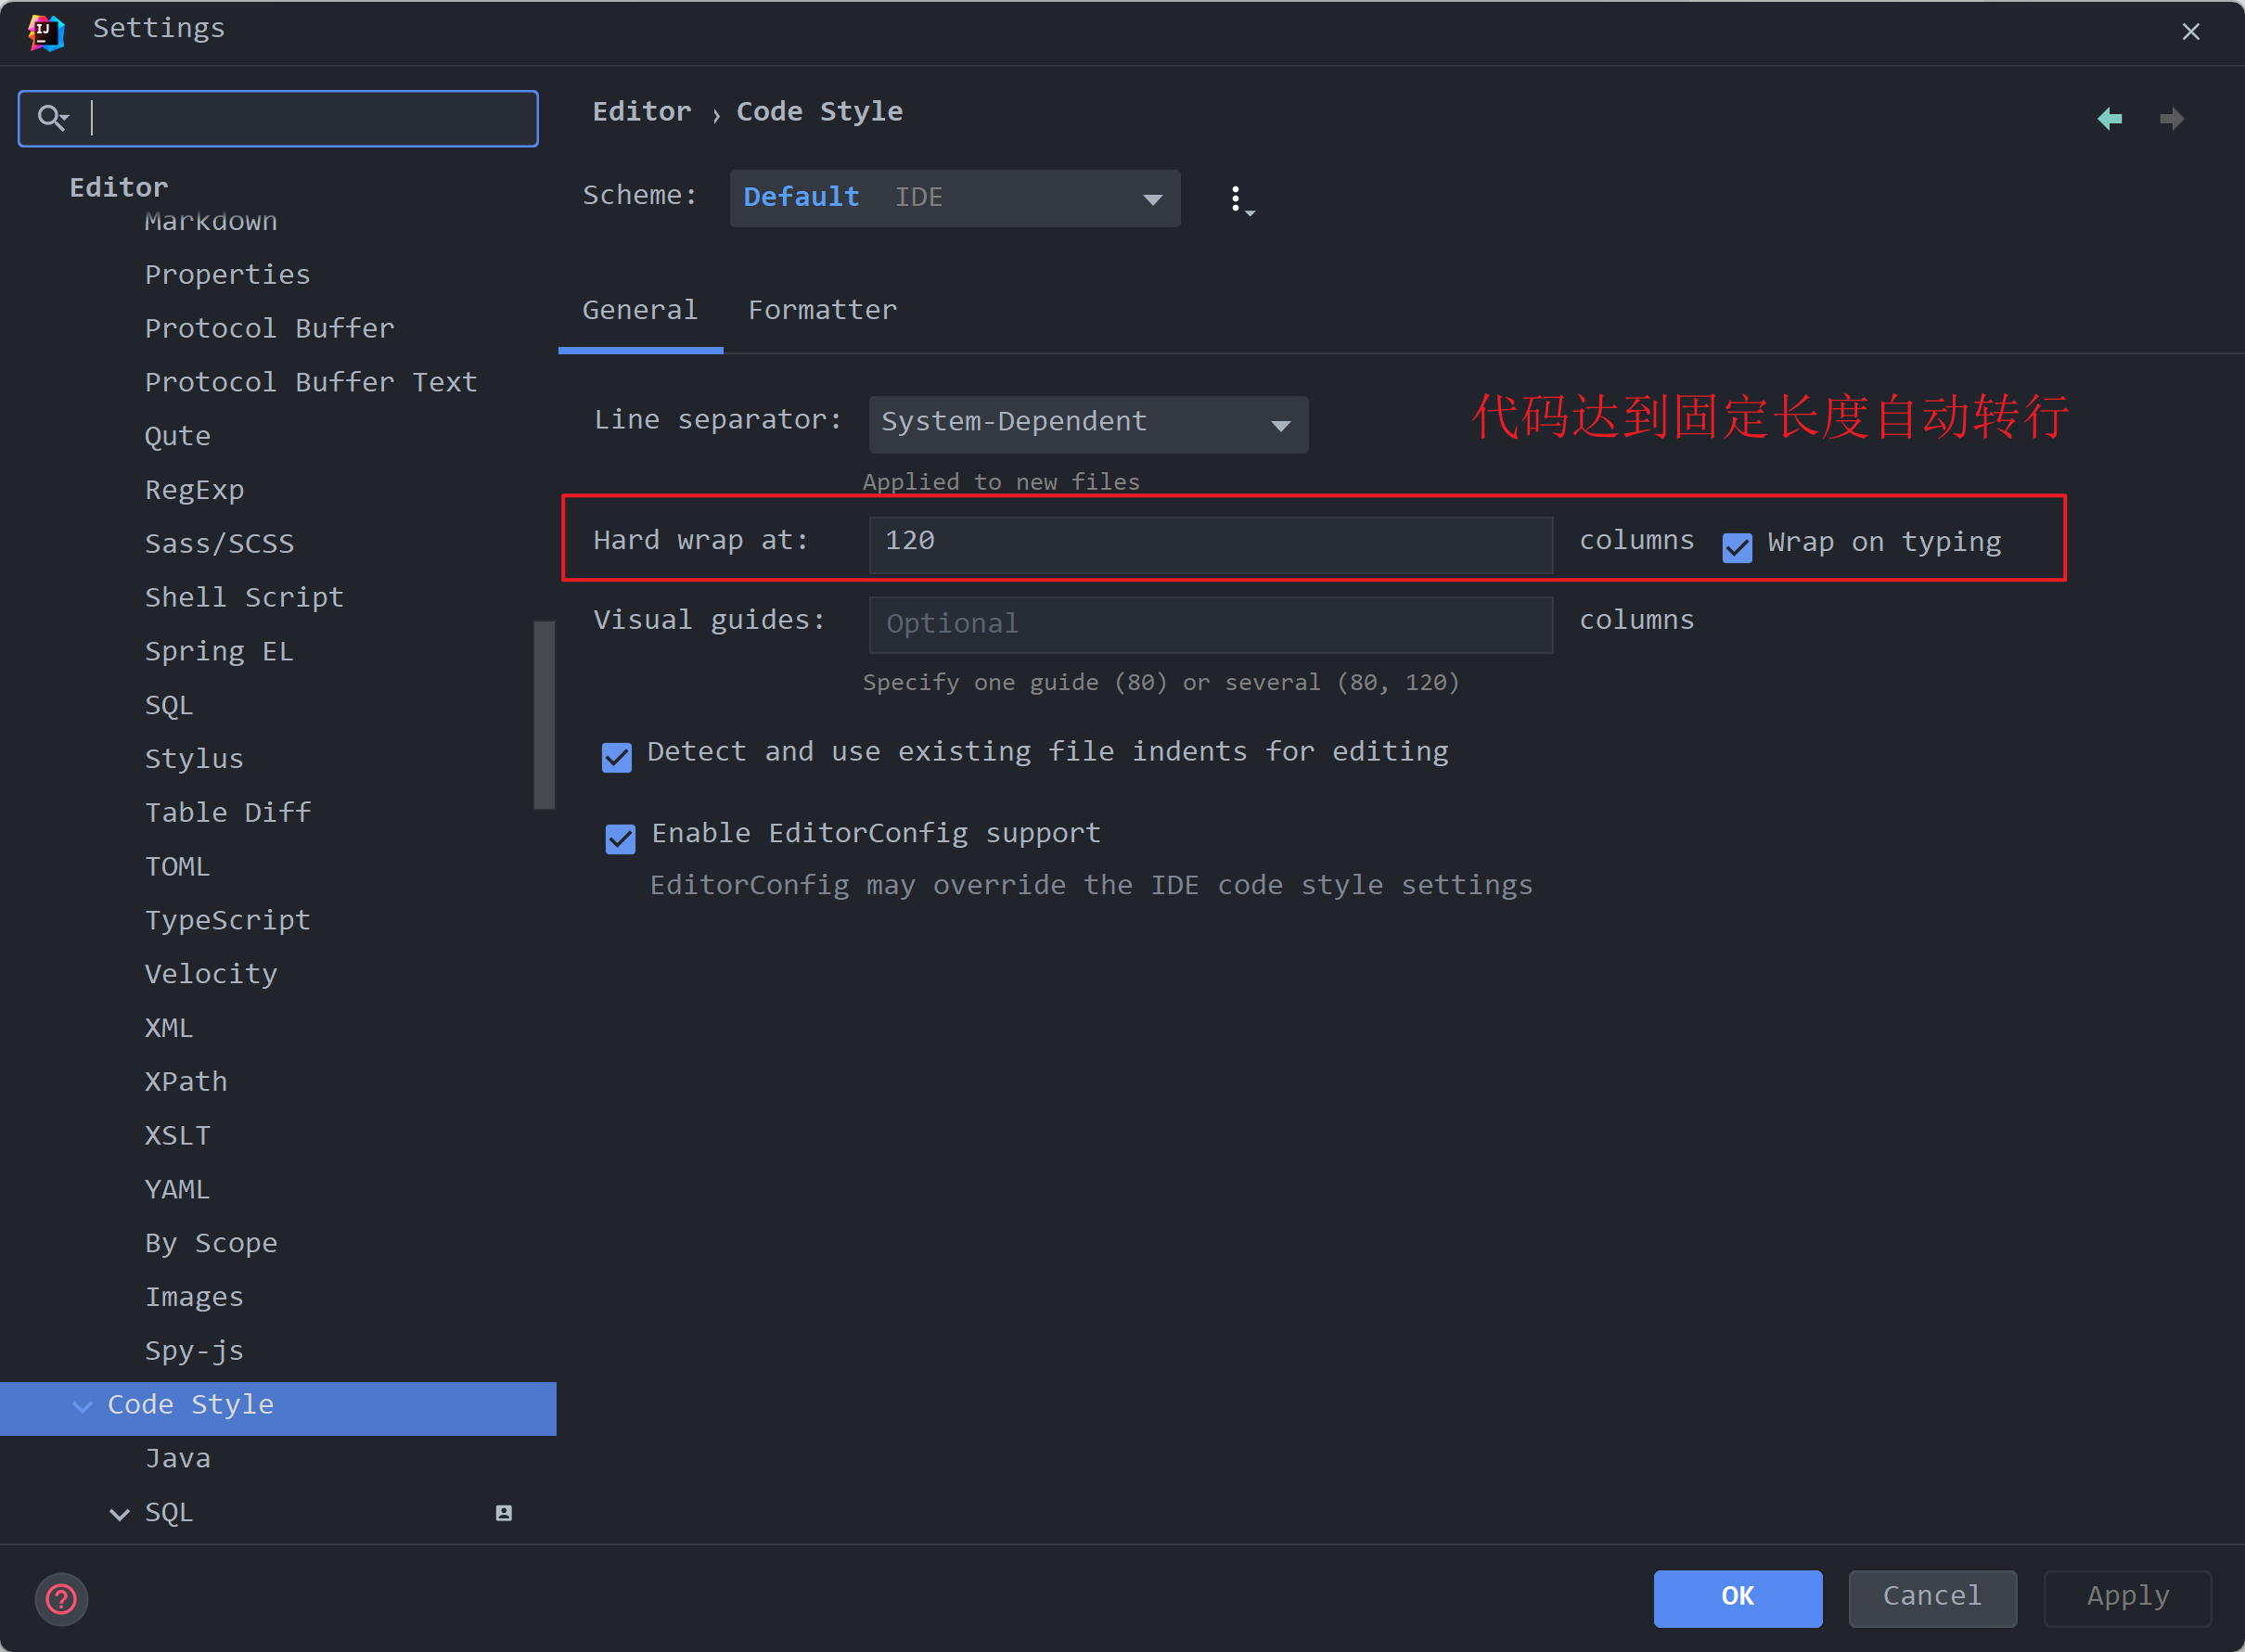2245x1652 pixels.
Task: Click the back navigation arrow icon
Action: coord(2109,119)
